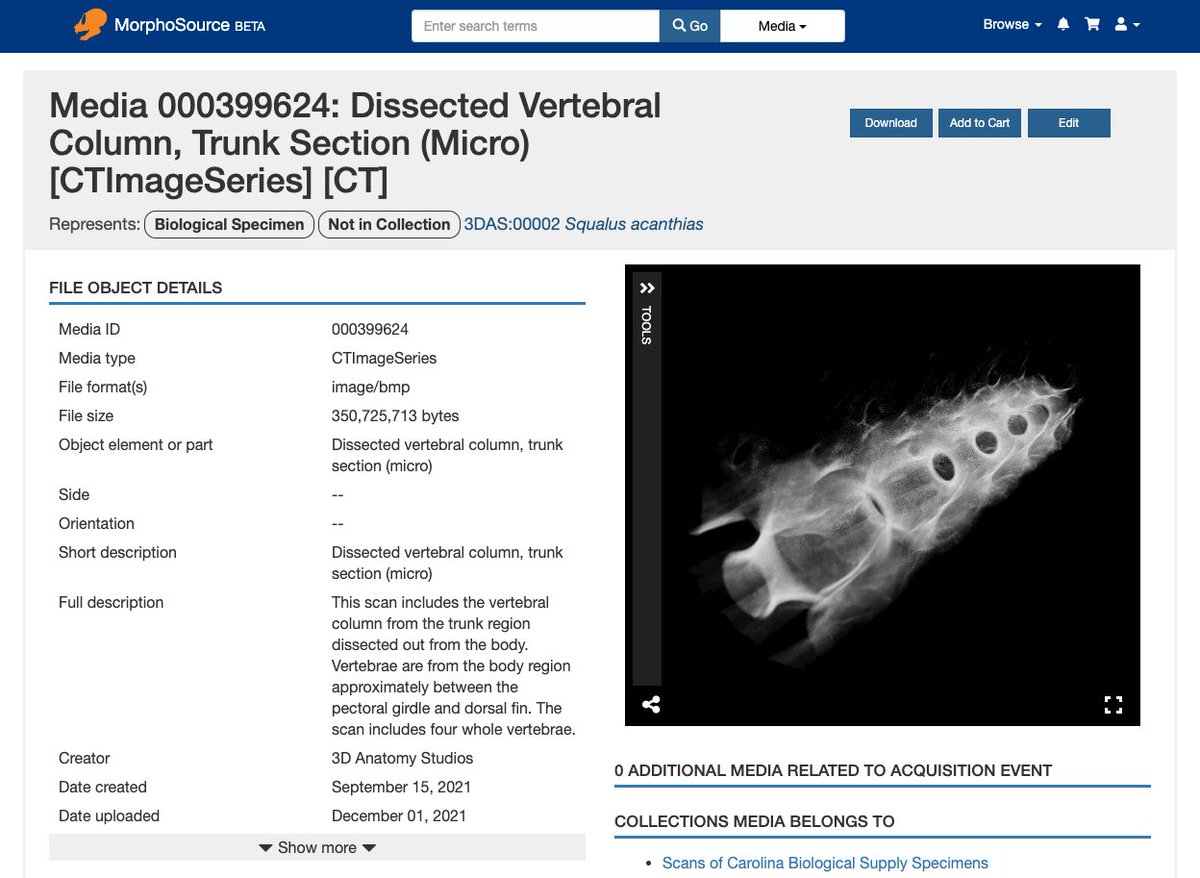
Task: Open the 3DAS:00002 Squalus acanthias link
Action: [x=584, y=224]
